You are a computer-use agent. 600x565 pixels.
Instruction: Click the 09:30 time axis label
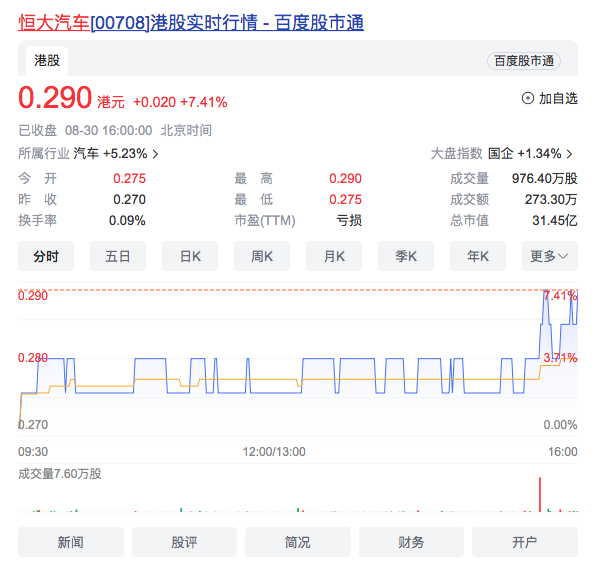click(x=33, y=451)
